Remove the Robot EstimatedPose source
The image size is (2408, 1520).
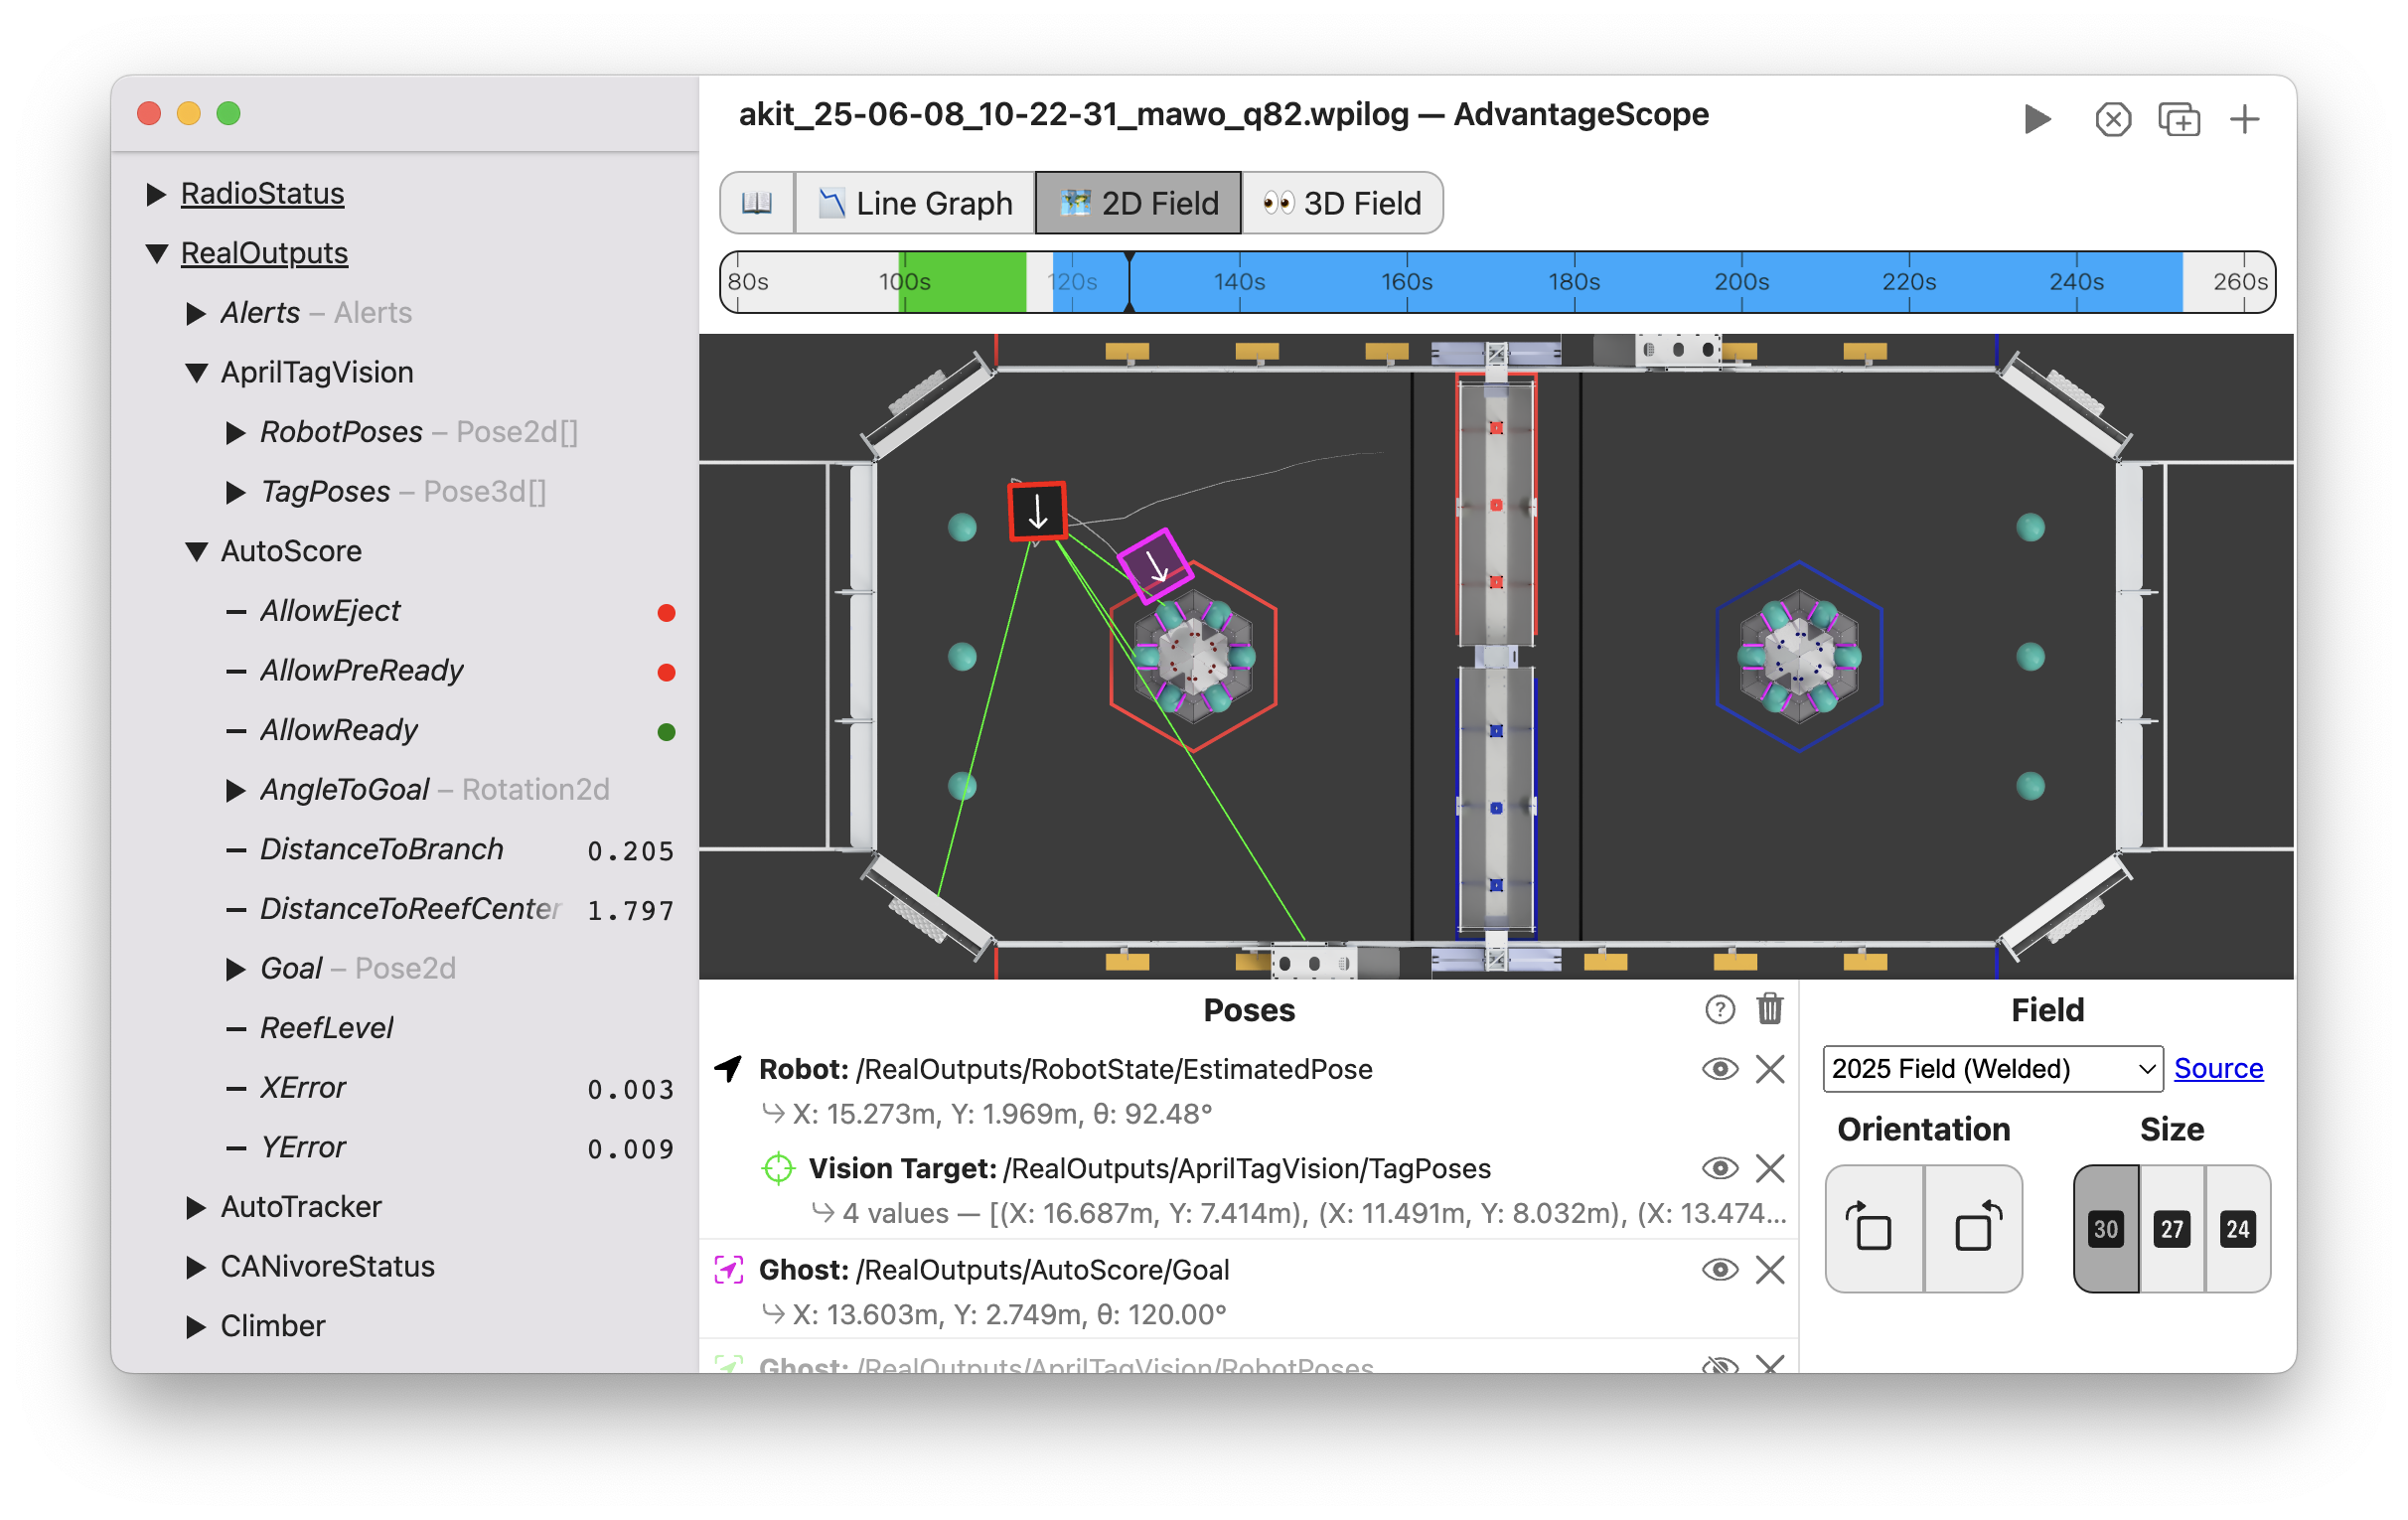point(1770,1070)
